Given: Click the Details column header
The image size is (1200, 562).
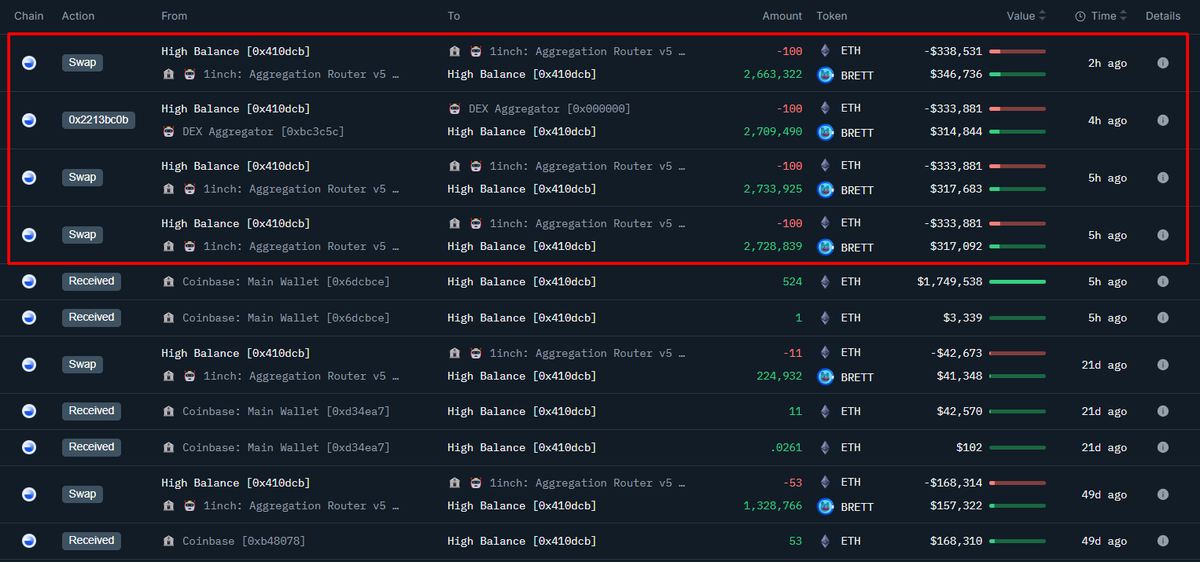Looking at the screenshot, I should [x=1163, y=16].
